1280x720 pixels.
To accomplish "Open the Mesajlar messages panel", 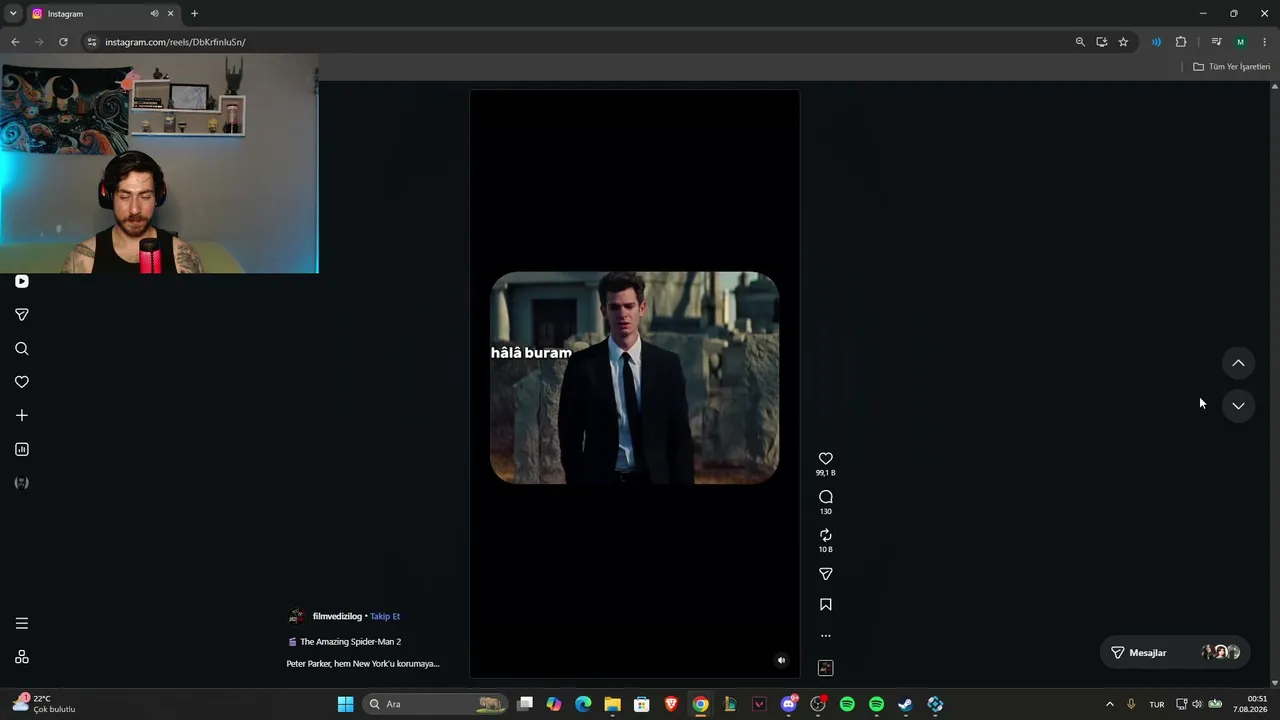I will [1174, 652].
